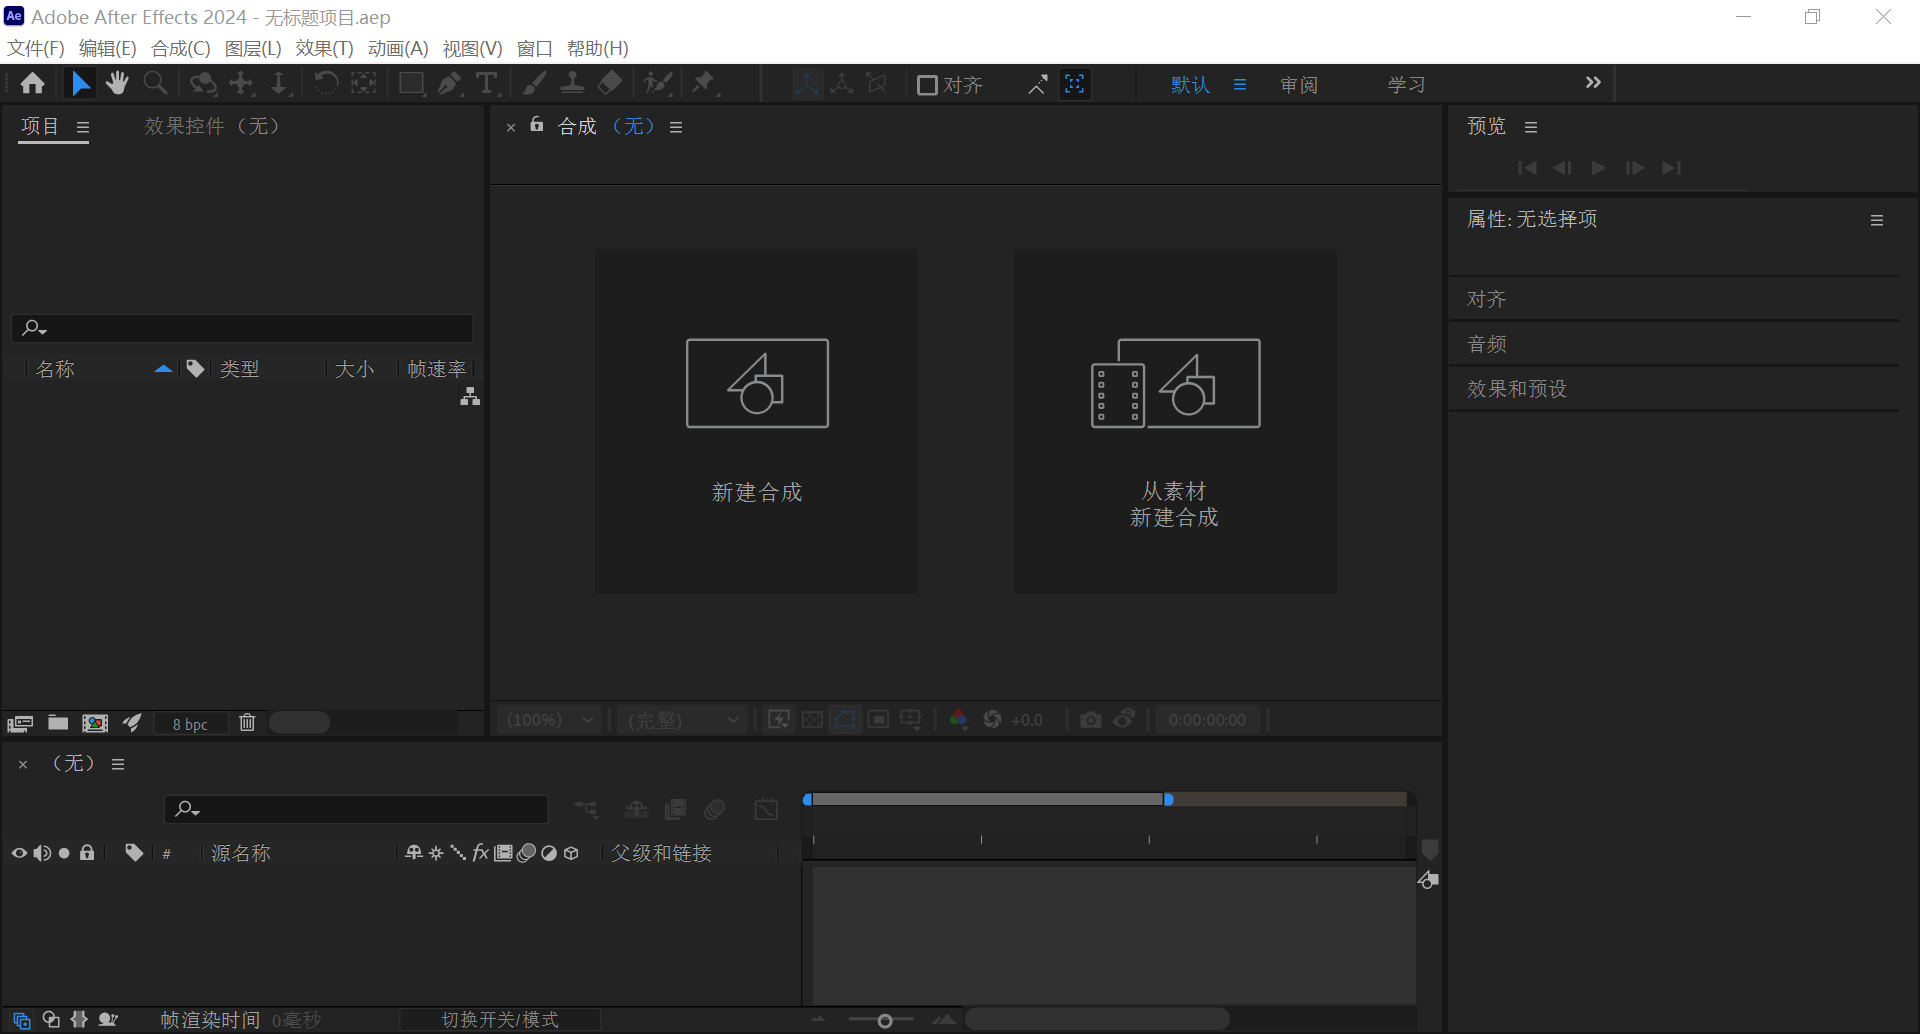Viewport: 1920px width, 1034px height.
Task: Open the project flowchart icon
Action: pos(470,397)
